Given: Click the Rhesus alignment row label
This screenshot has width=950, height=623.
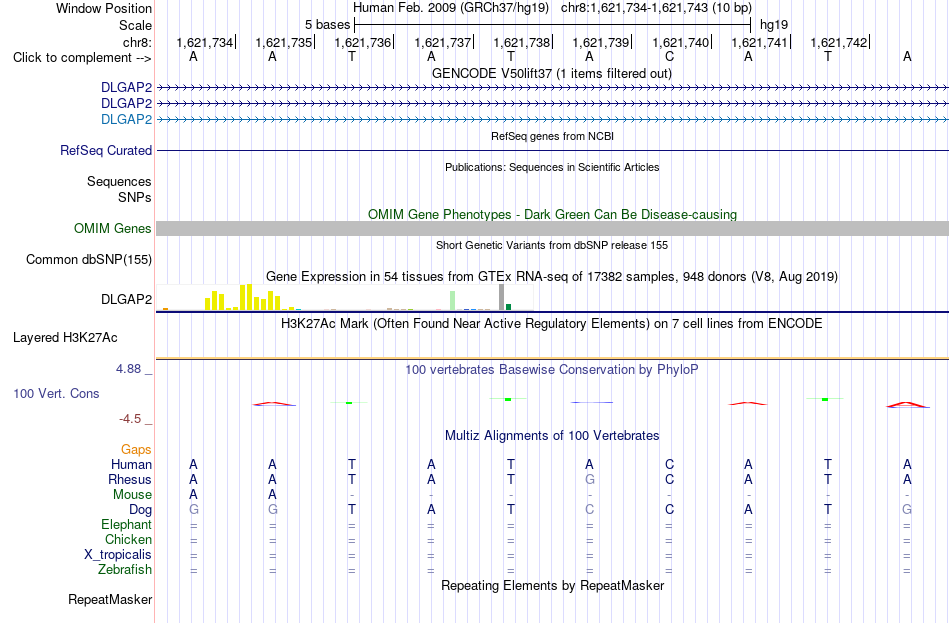Looking at the screenshot, I should click(x=130, y=479).
